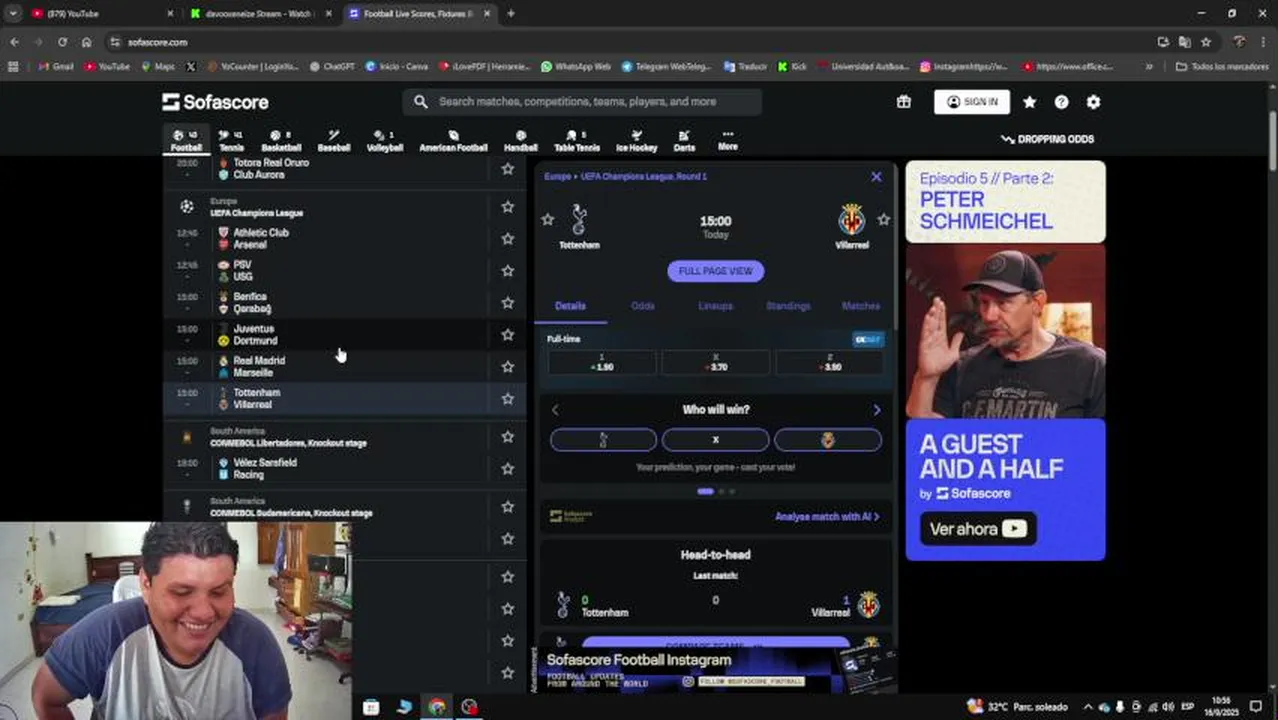The width and height of the screenshot is (1278, 720).
Task: Open the settings gear icon in header
Action: point(1093,102)
